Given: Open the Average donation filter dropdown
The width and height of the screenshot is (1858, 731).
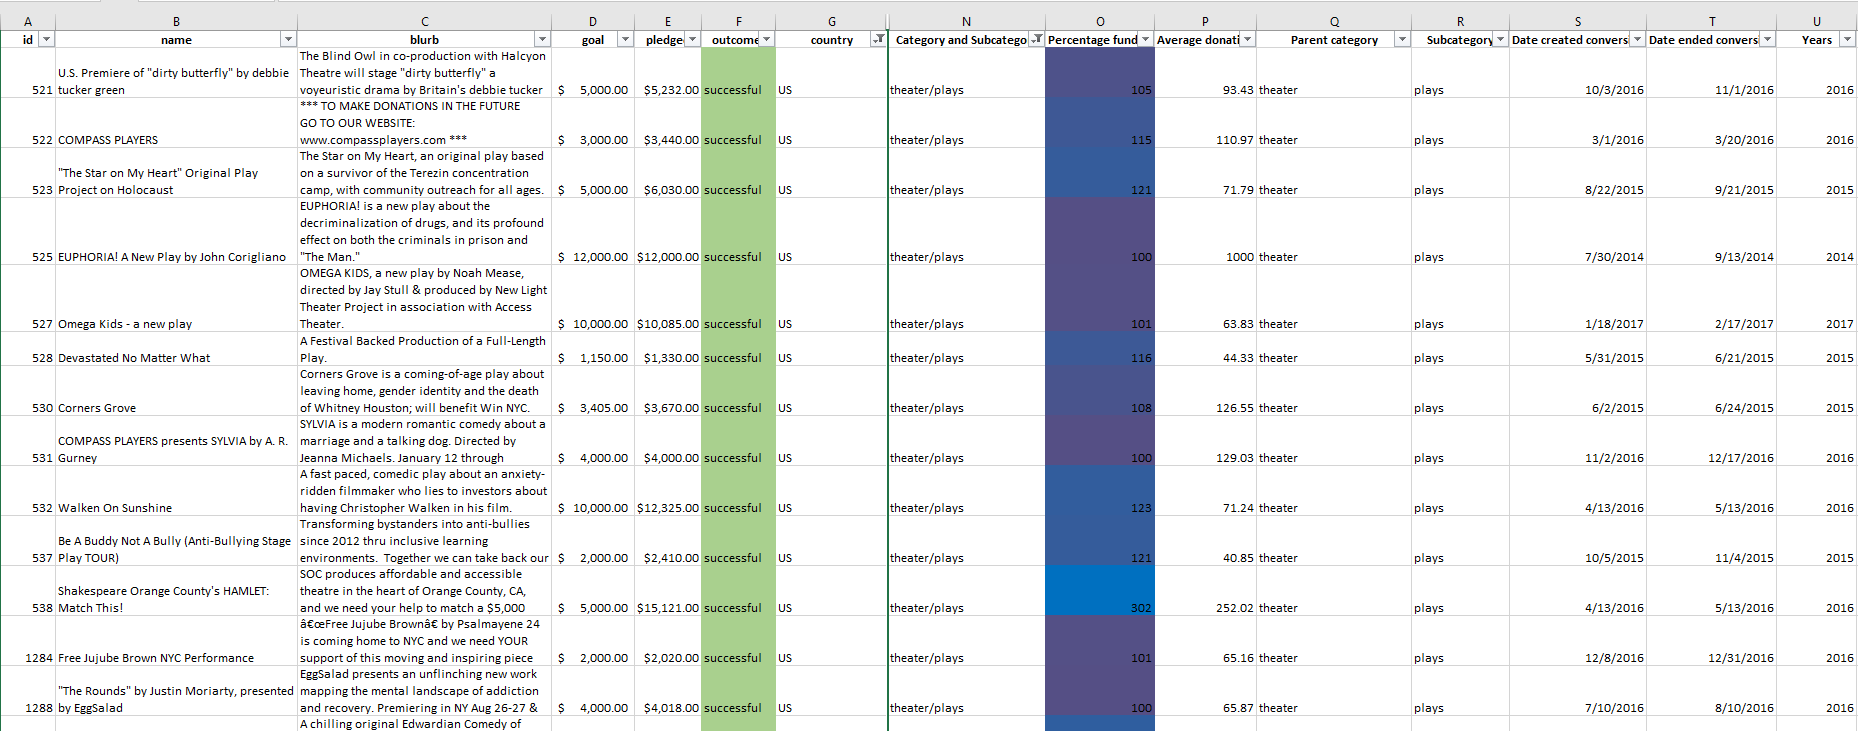Looking at the screenshot, I should click(x=1247, y=39).
